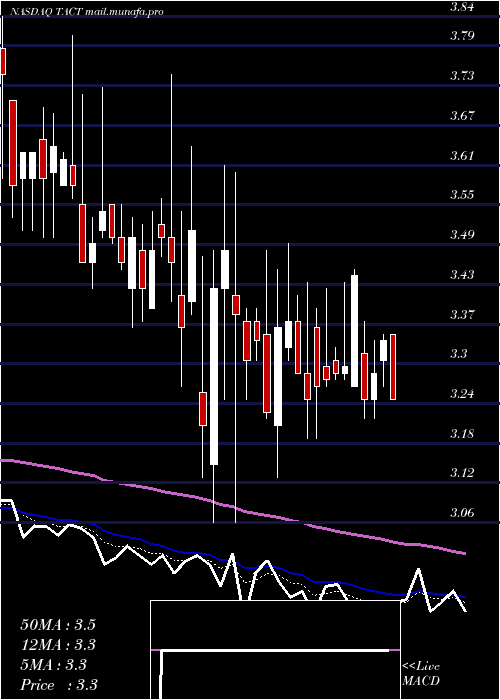Viewport: 500px width, 700px height.
Task: Click the 3.55 price axis label
Action: 462,195
